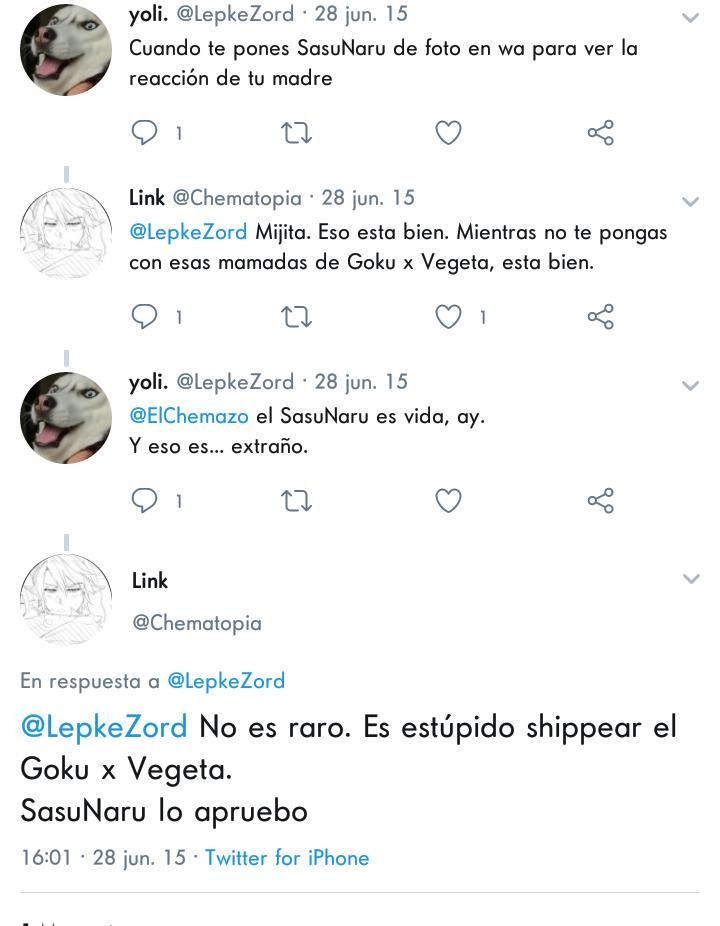Image resolution: width=720 pixels, height=926 pixels.
Task: View yoli's husky profile picture at top
Action: tap(66, 49)
